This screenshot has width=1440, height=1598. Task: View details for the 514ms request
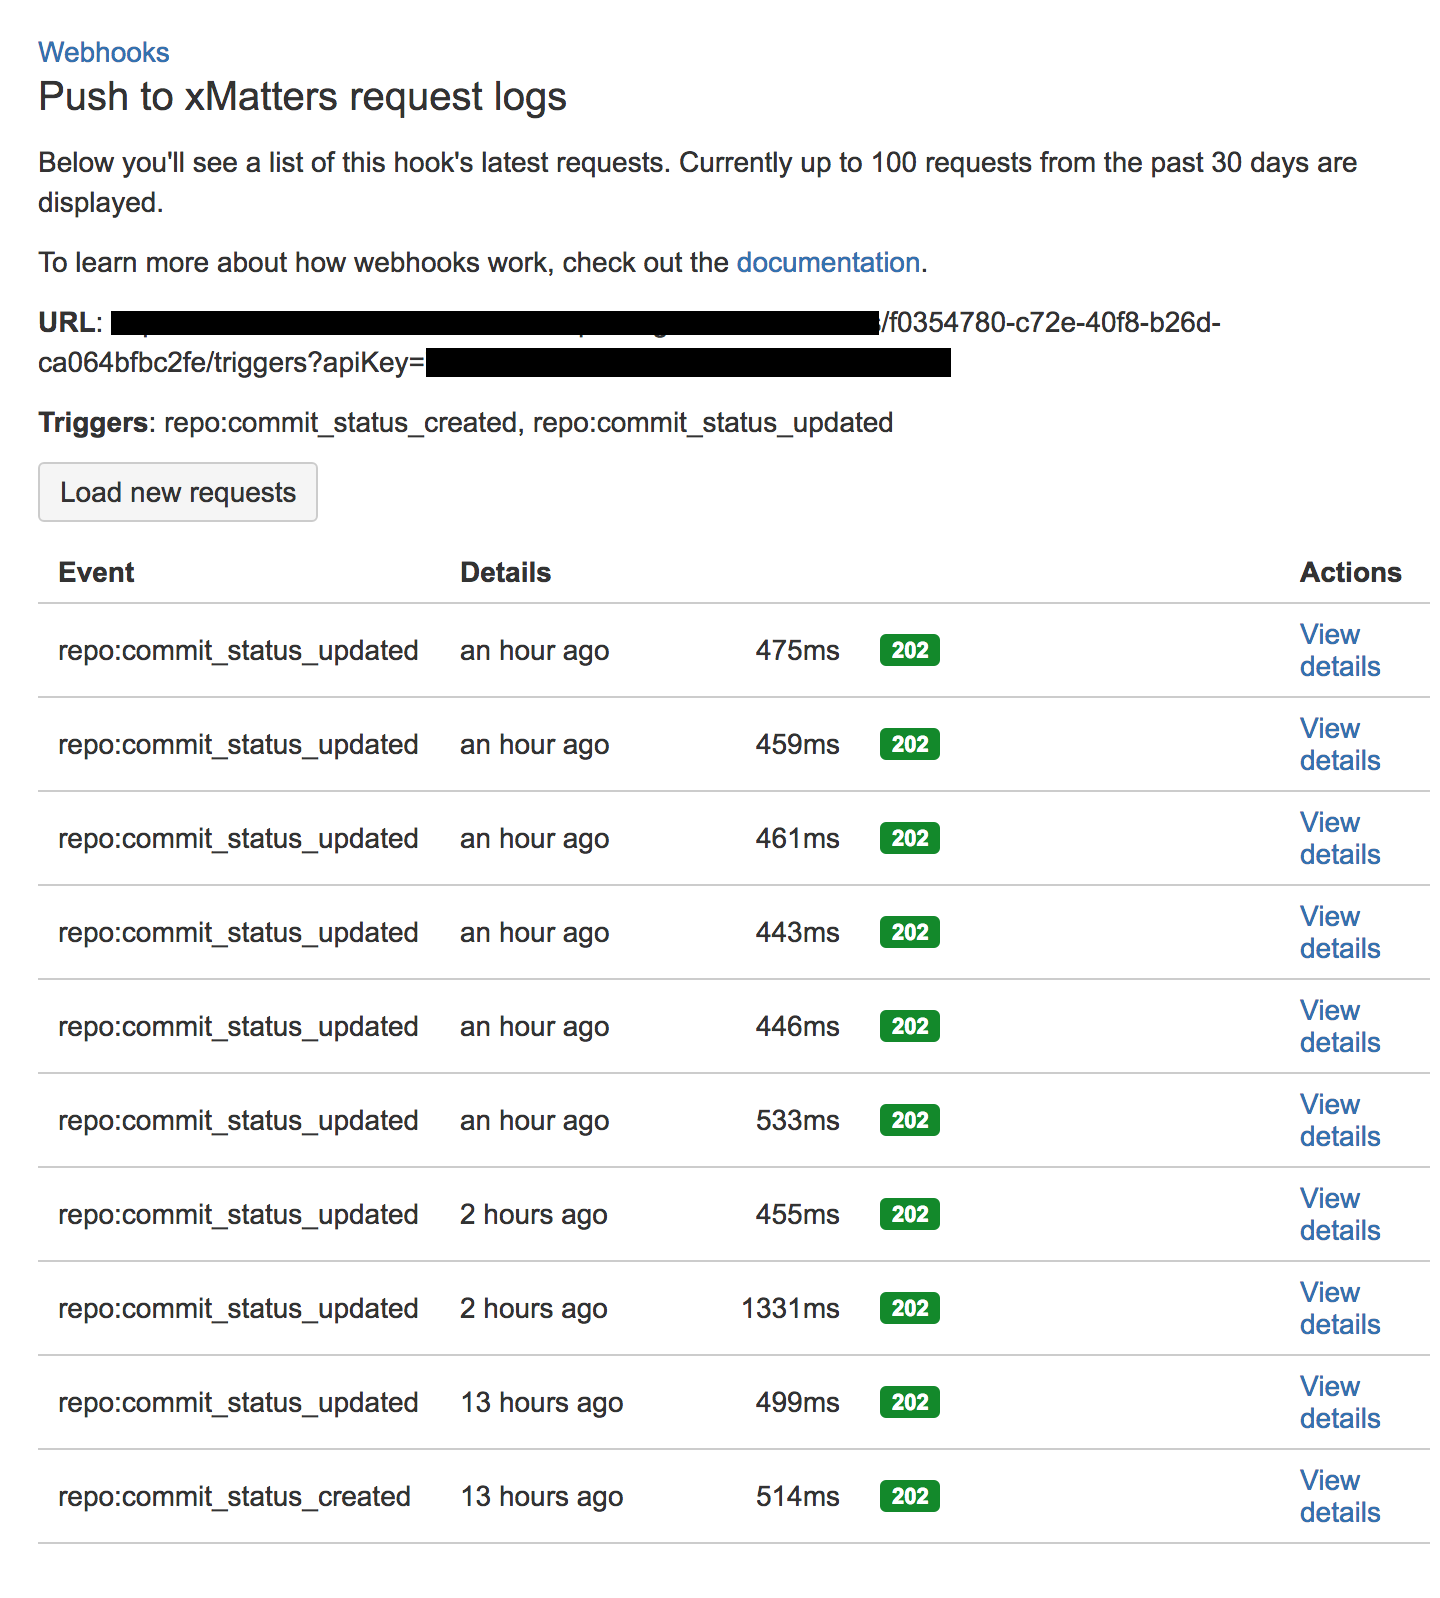tap(1340, 1496)
